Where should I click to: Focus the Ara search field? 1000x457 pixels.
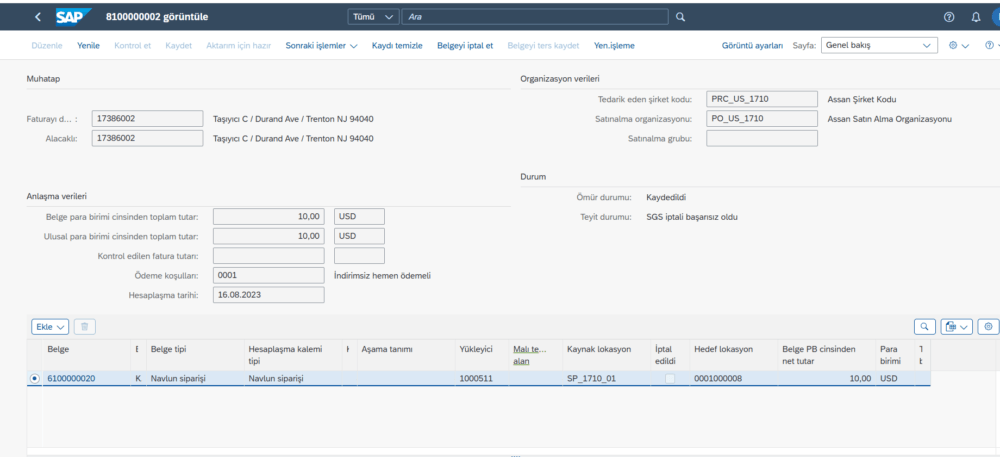click(535, 17)
